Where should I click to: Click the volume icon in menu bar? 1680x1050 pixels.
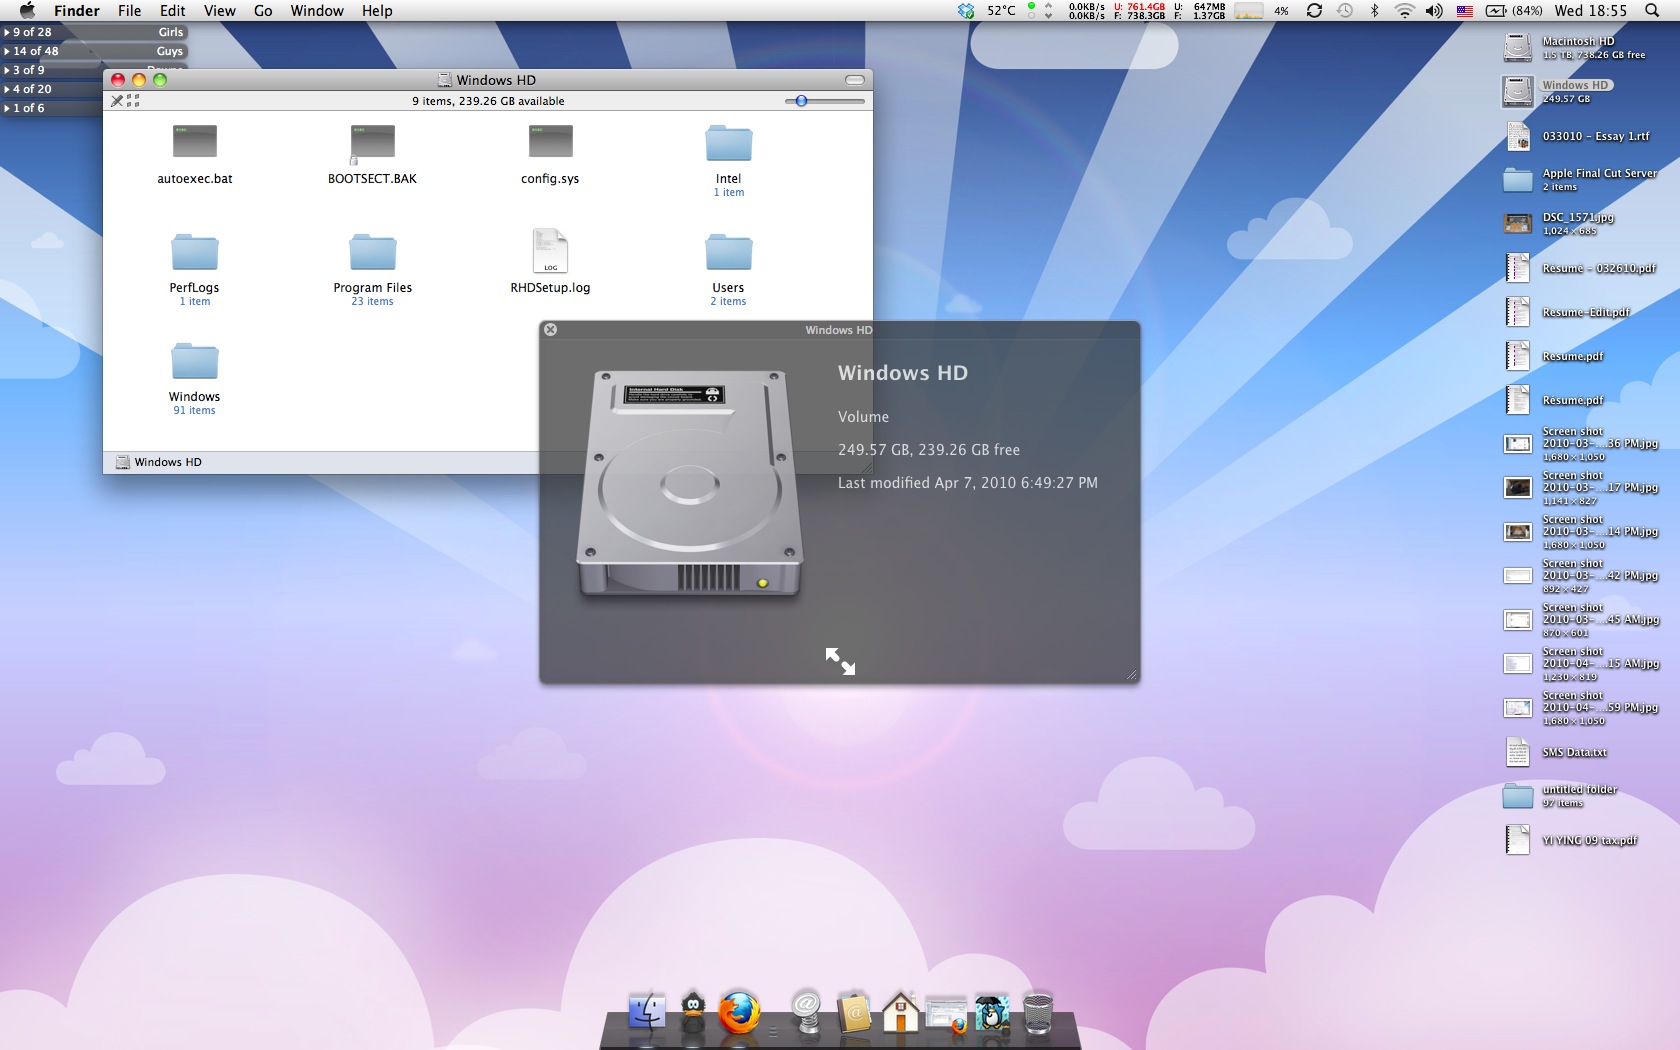[1434, 11]
